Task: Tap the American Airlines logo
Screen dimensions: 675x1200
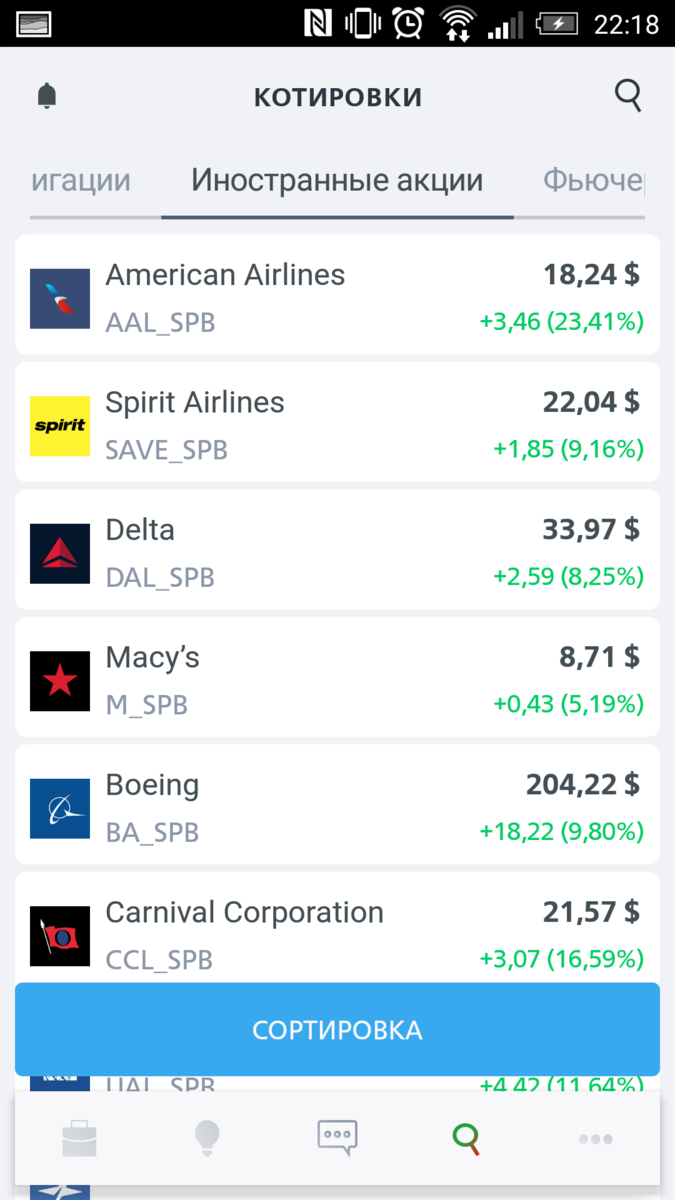Action: click(x=60, y=299)
